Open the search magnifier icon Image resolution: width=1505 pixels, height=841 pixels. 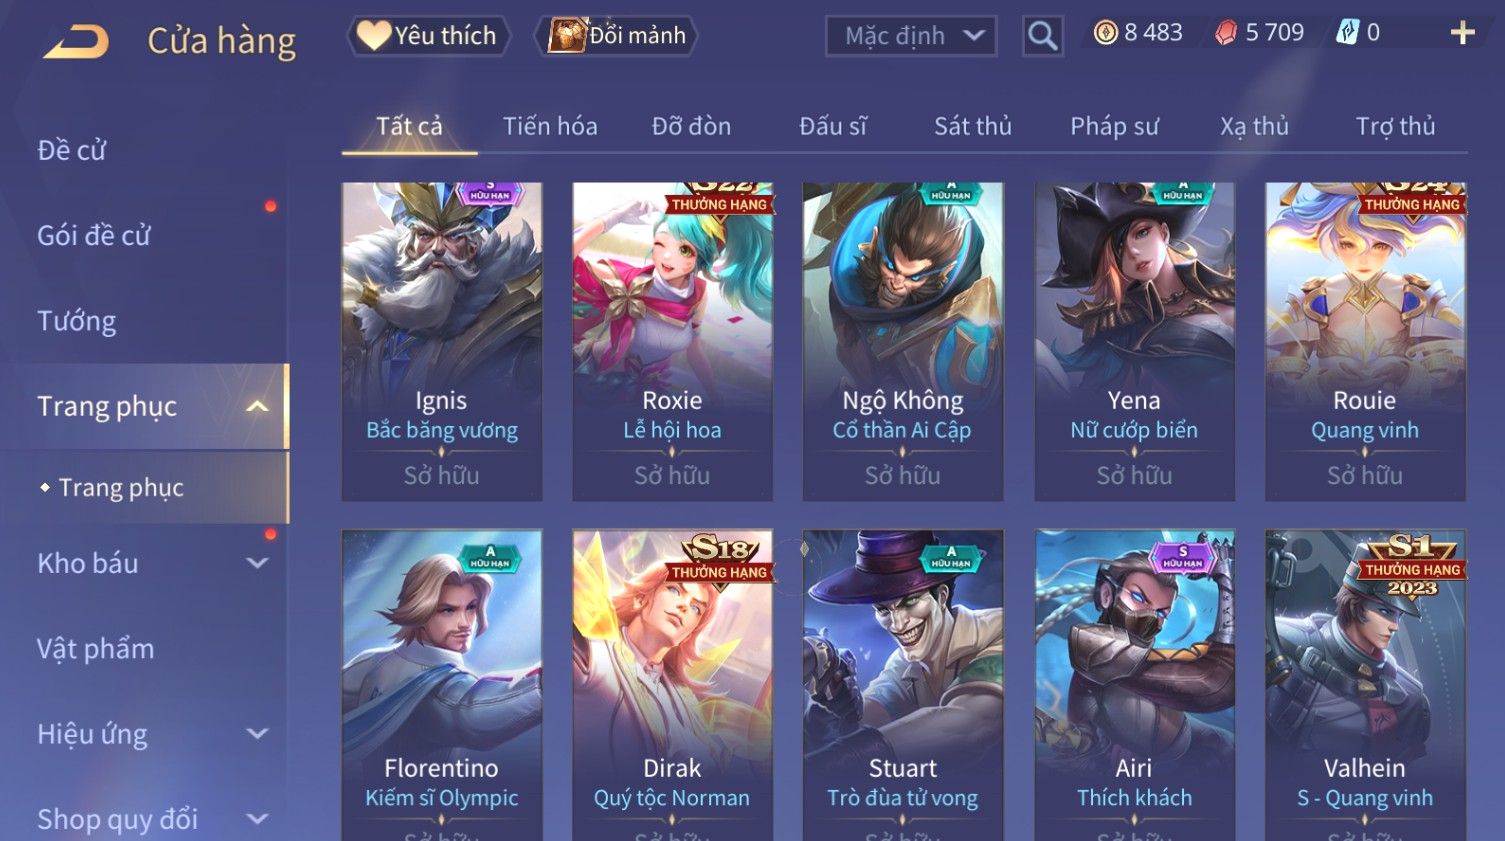point(1042,36)
